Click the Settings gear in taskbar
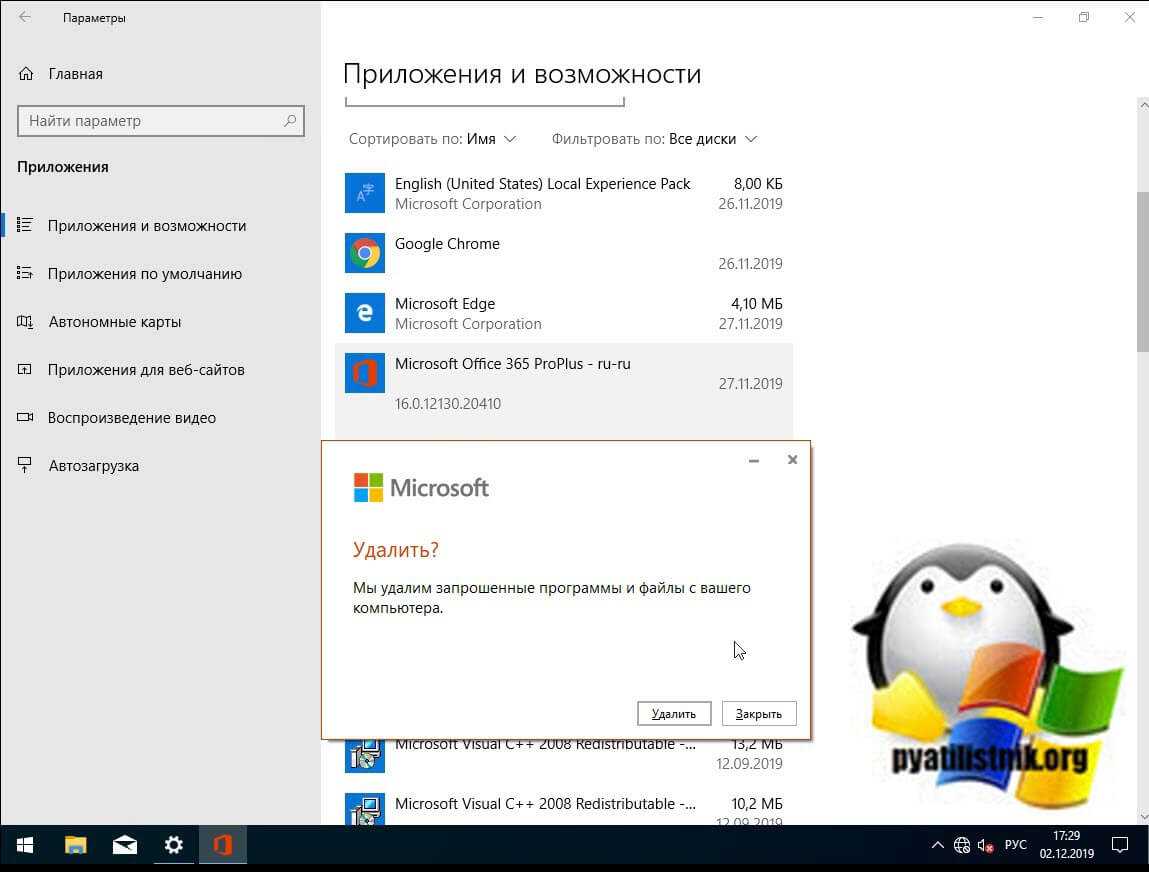The image size is (1149, 872). click(x=174, y=845)
